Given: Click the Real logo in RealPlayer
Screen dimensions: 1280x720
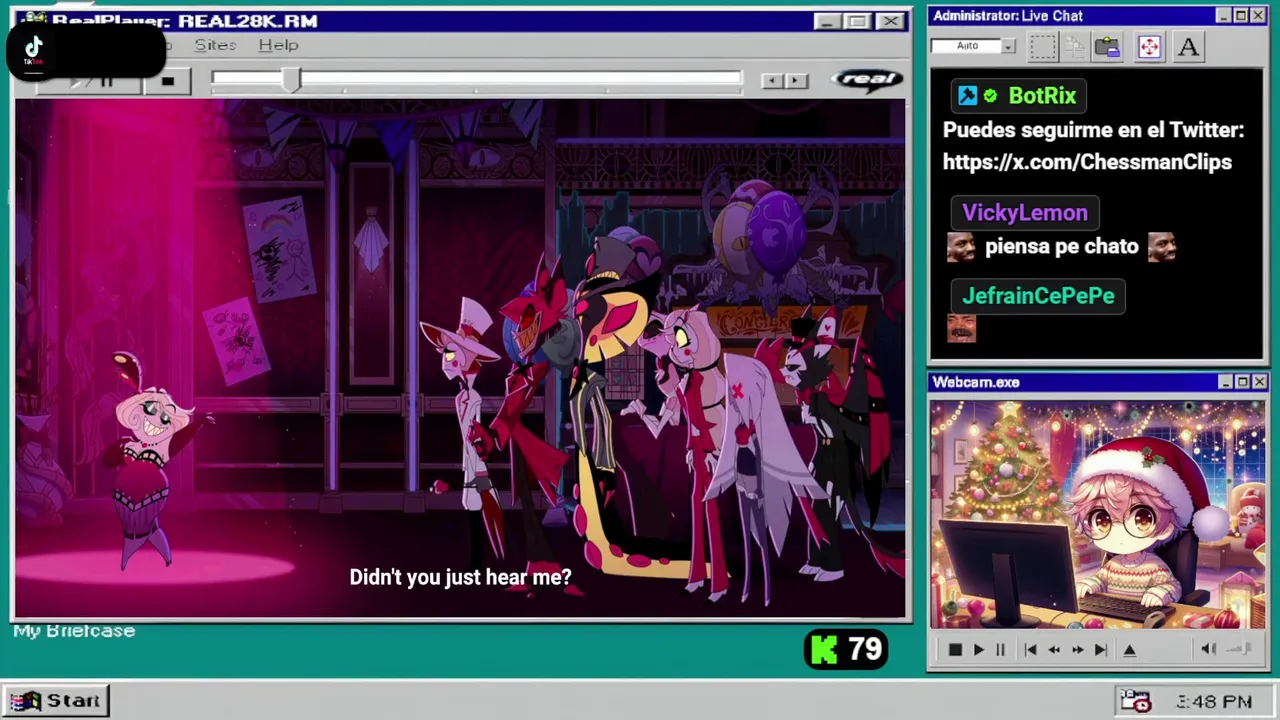Looking at the screenshot, I should coord(868,80).
